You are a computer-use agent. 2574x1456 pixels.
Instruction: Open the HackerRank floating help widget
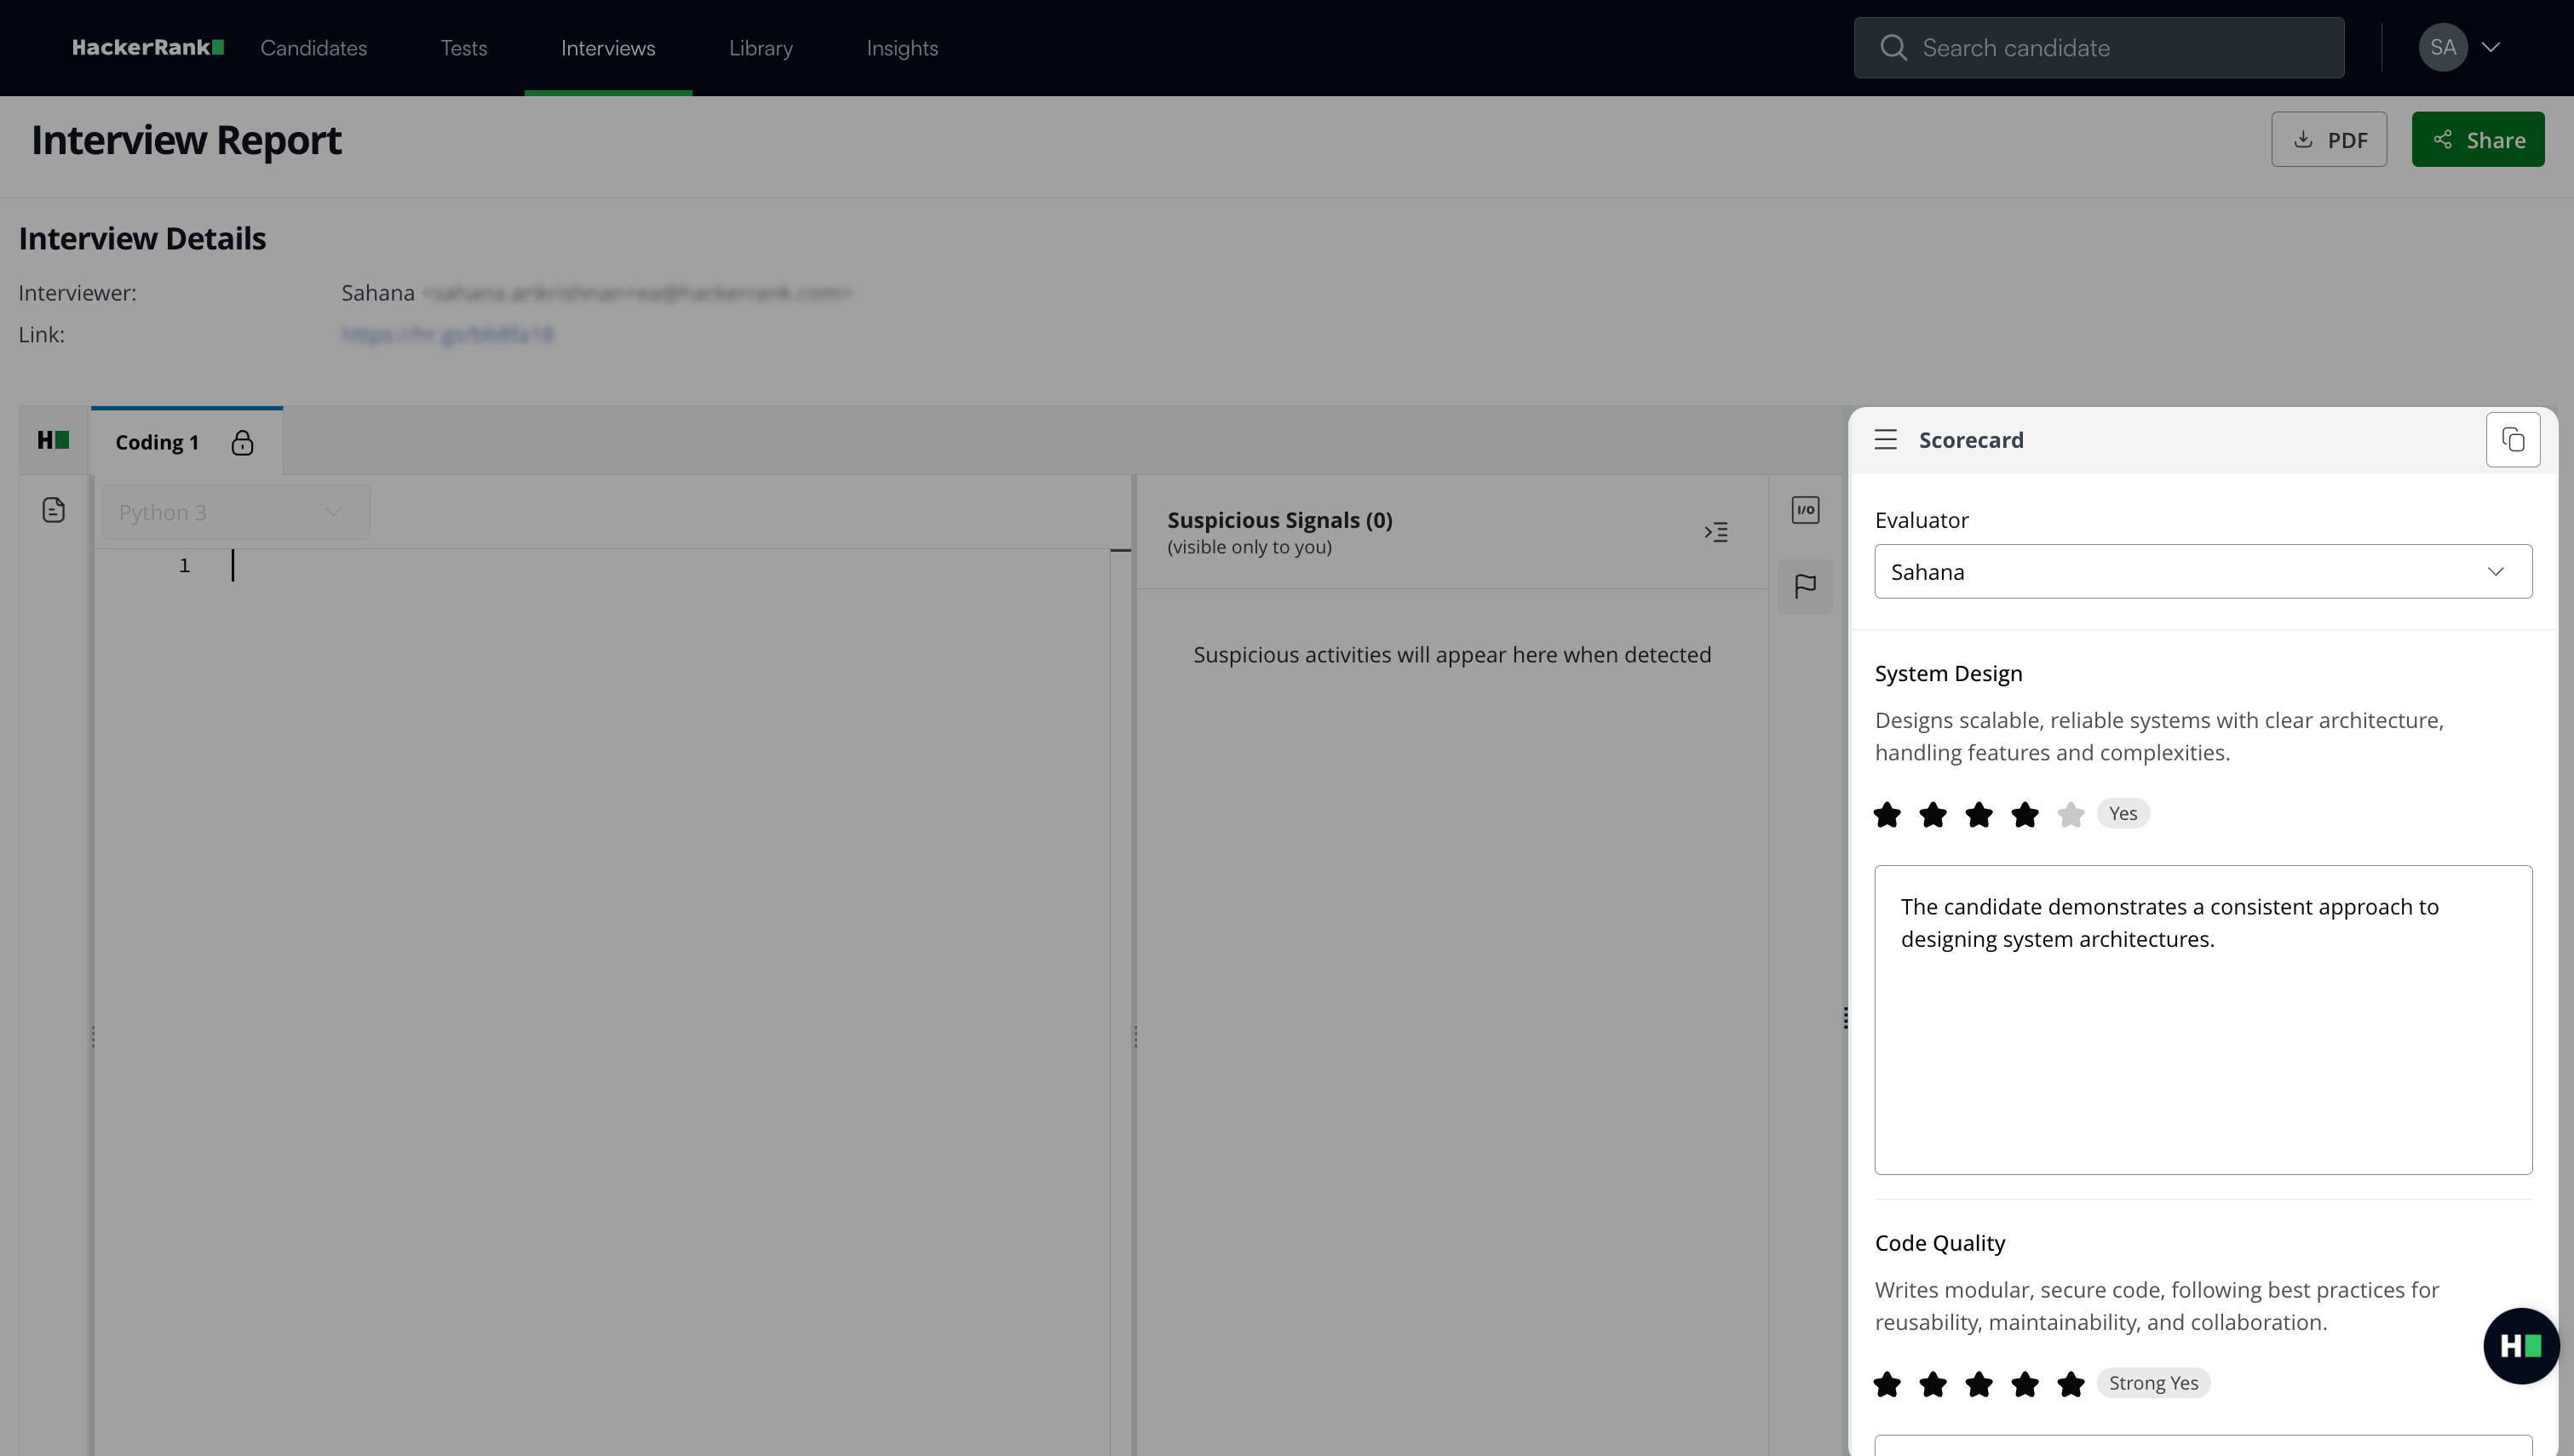pos(2520,1346)
